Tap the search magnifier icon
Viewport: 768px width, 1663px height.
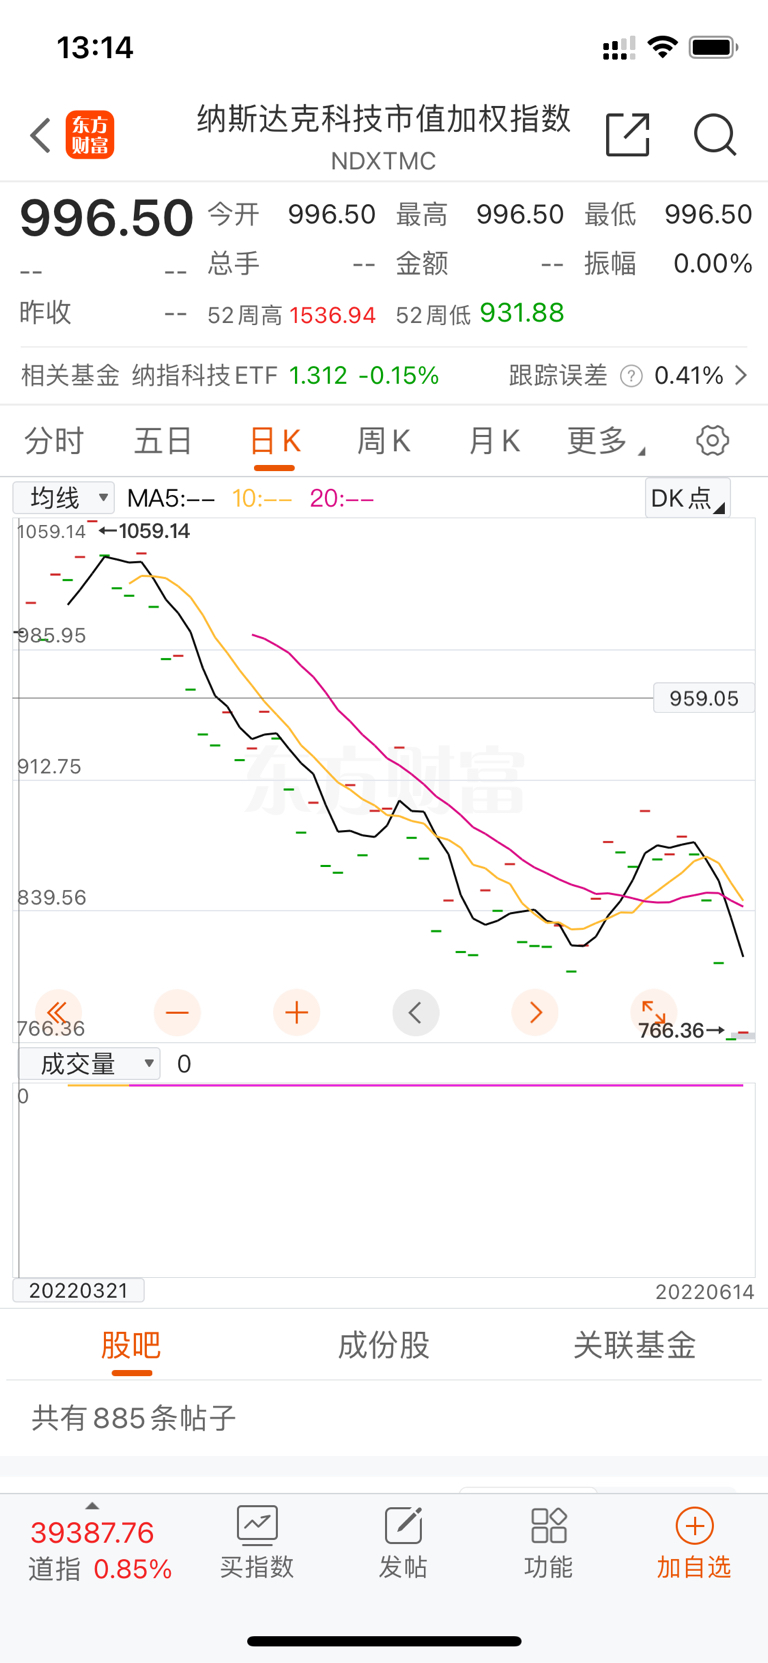point(715,135)
